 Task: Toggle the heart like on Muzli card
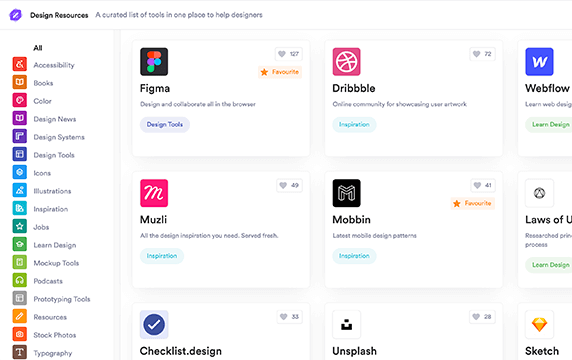(x=289, y=185)
